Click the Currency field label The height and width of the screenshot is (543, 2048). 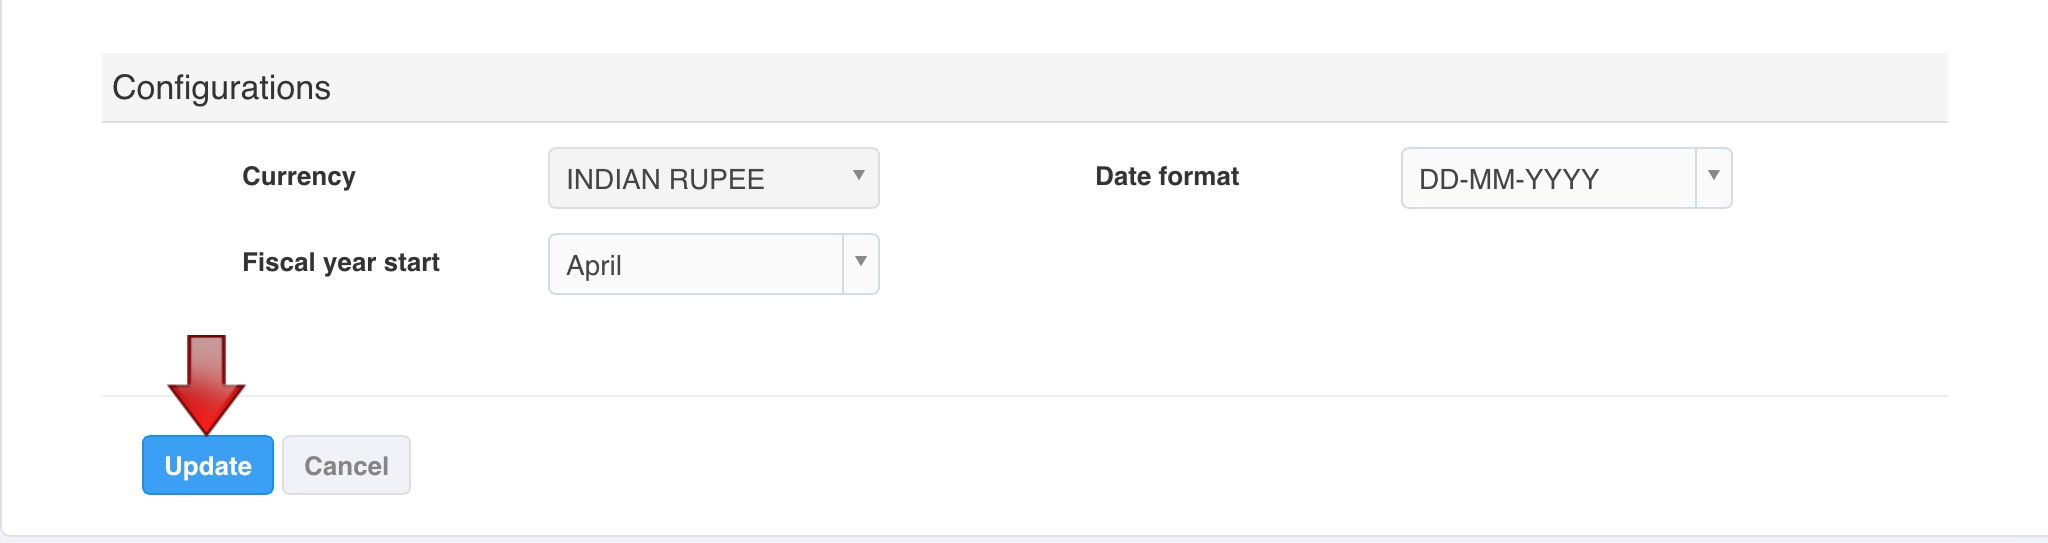298,177
